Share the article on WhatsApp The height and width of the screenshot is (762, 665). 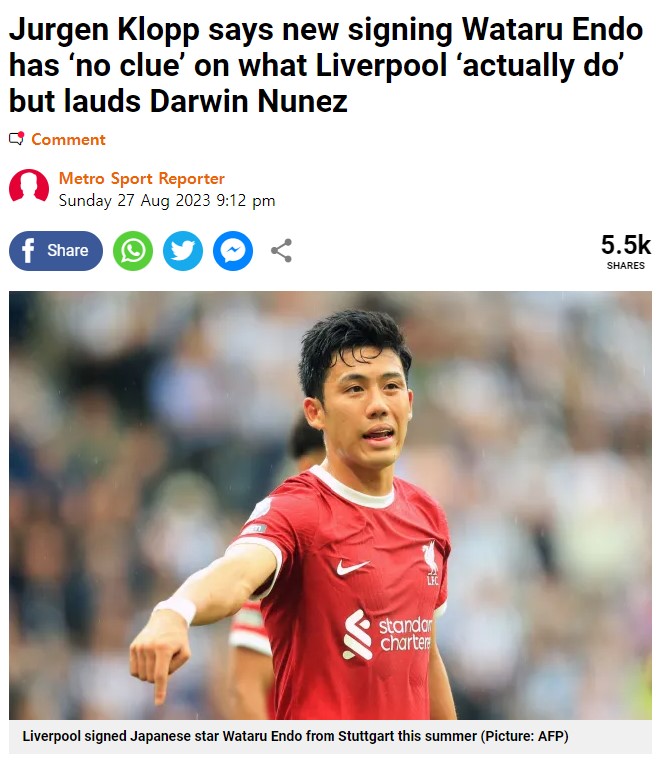[x=133, y=251]
